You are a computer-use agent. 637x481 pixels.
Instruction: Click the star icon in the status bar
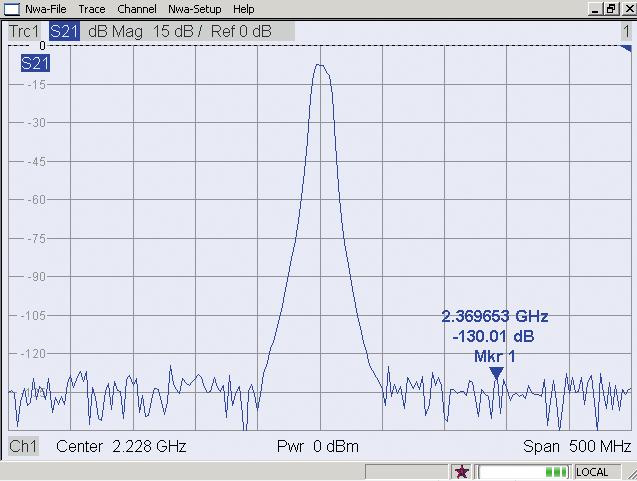461,471
